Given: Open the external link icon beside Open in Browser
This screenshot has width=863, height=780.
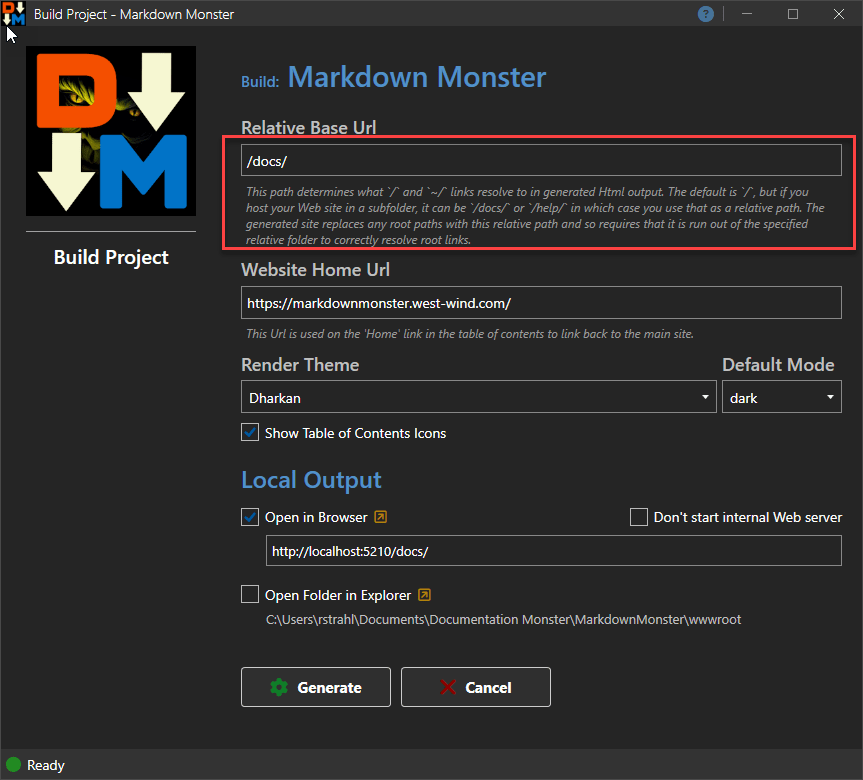Looking at the screenshot, I should (380, 517).
